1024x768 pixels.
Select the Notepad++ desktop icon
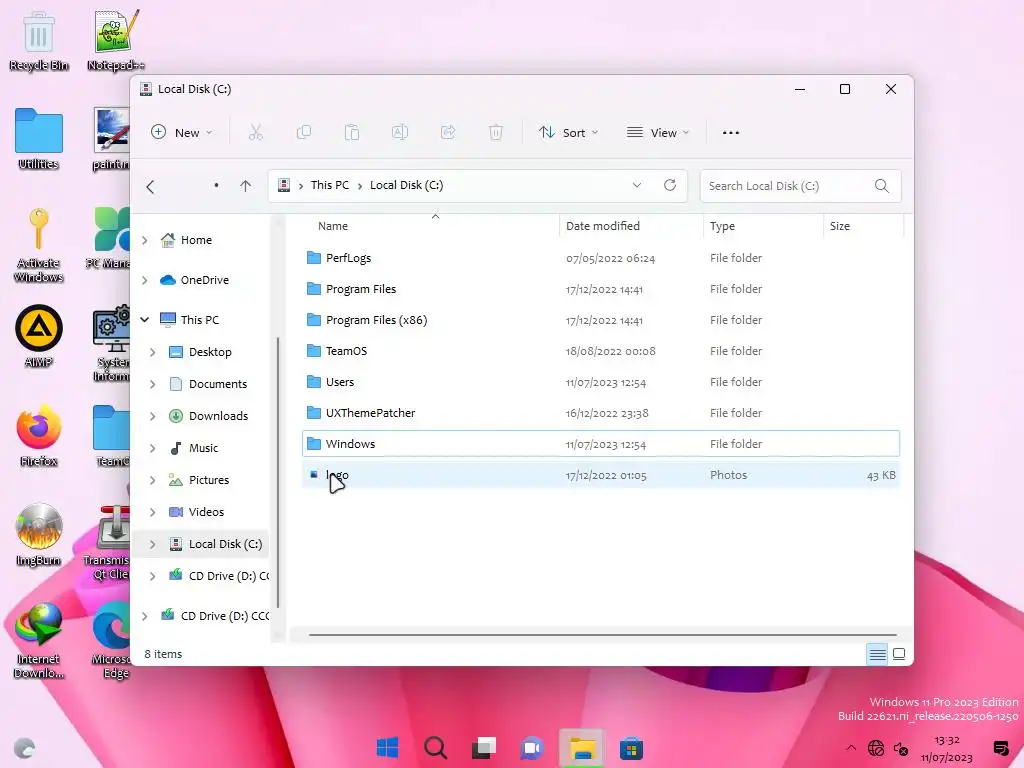116,40
